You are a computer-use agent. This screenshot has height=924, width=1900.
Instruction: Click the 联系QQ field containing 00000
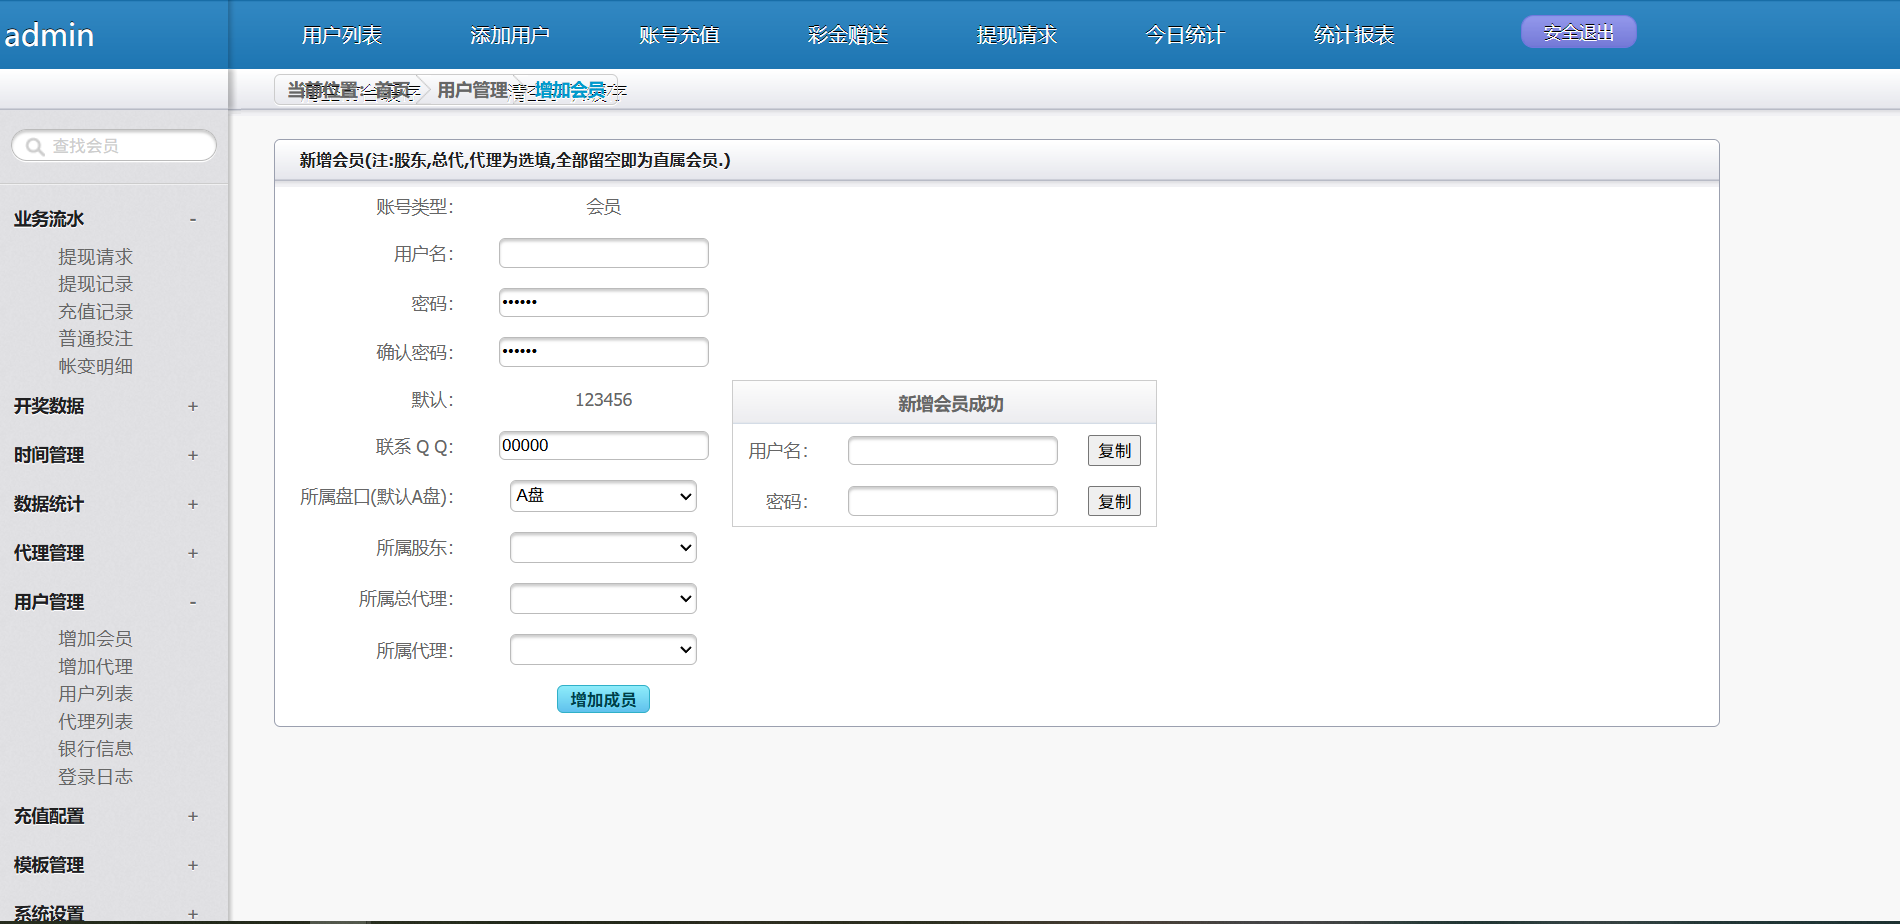[x=603, y=446]
